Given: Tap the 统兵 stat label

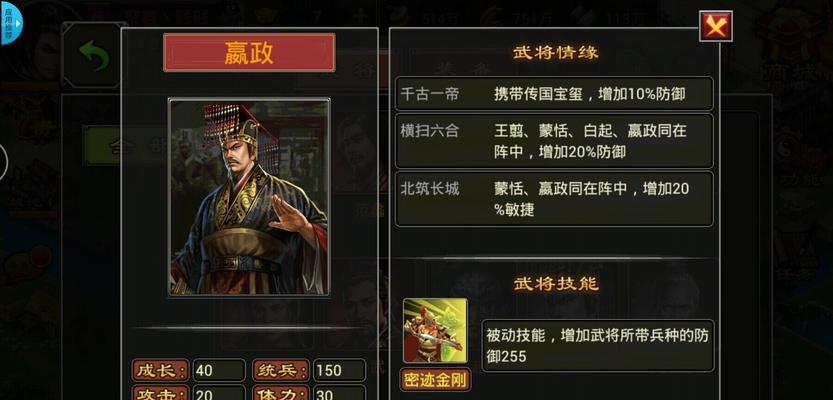Looking at the screenshot, I should point(281,370).
